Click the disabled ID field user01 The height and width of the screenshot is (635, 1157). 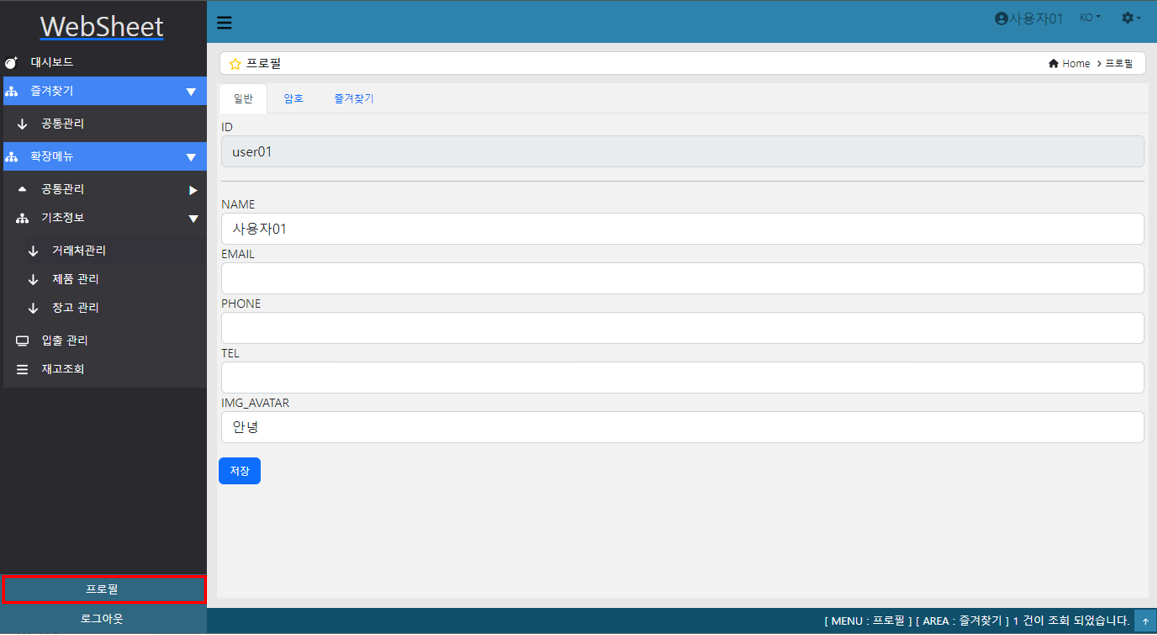(x=683, y=152)
